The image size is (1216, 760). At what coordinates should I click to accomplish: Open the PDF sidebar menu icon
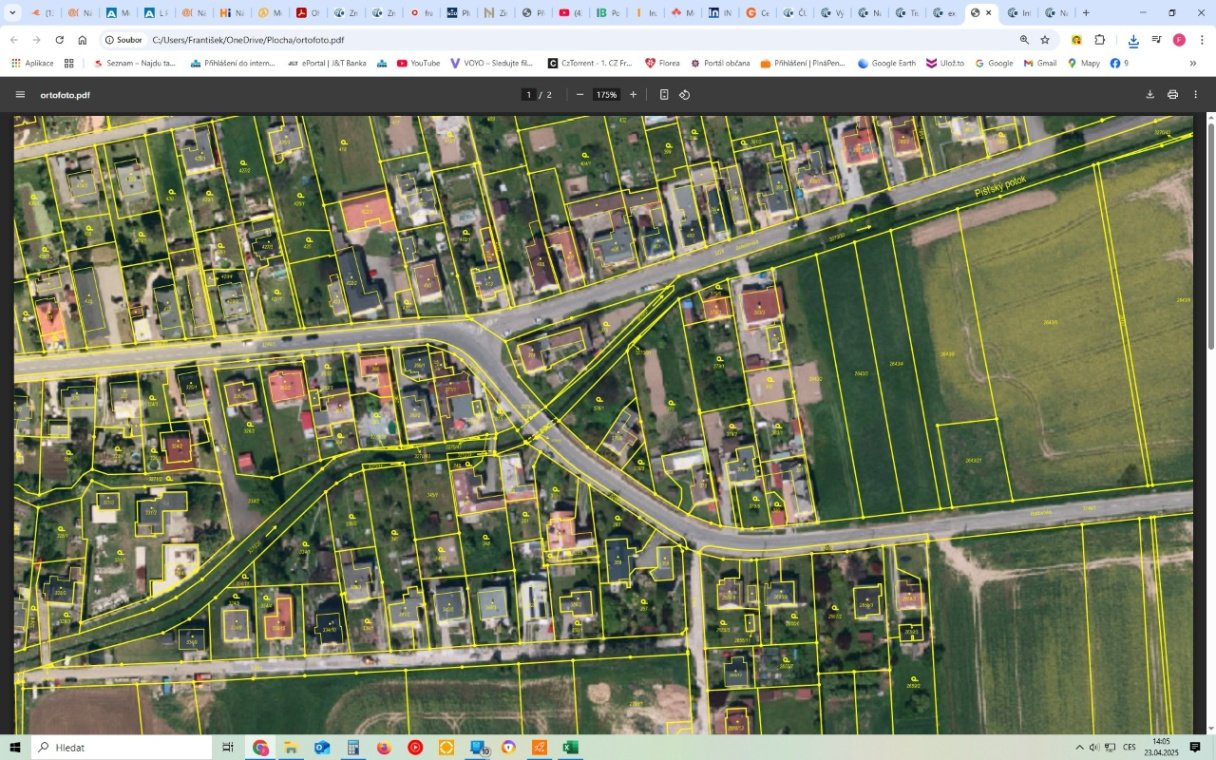pos(20,95)
